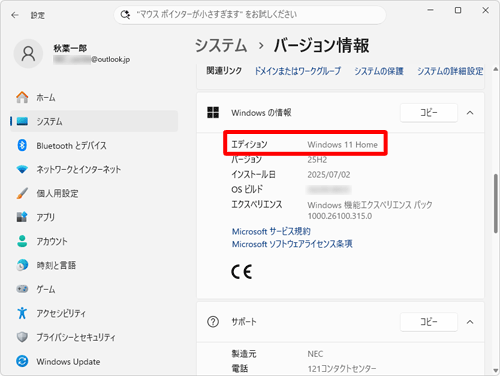Click the Windows Update sync icon

[x=22, y=361]
